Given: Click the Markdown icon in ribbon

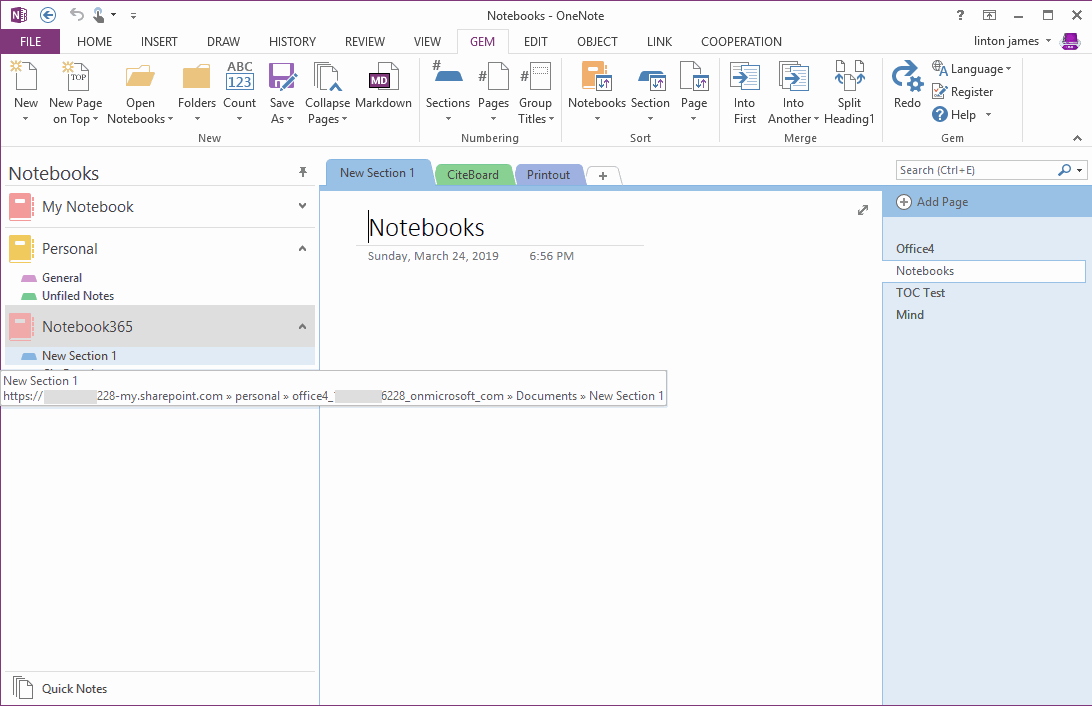Looking at the screenshot, I should tap(382, 80).
